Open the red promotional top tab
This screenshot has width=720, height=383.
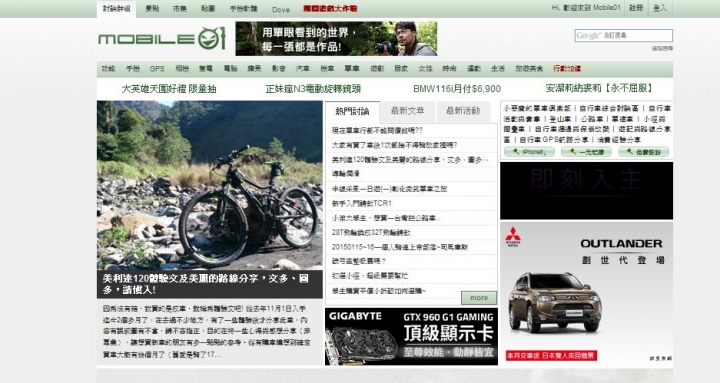pos(330,9)
